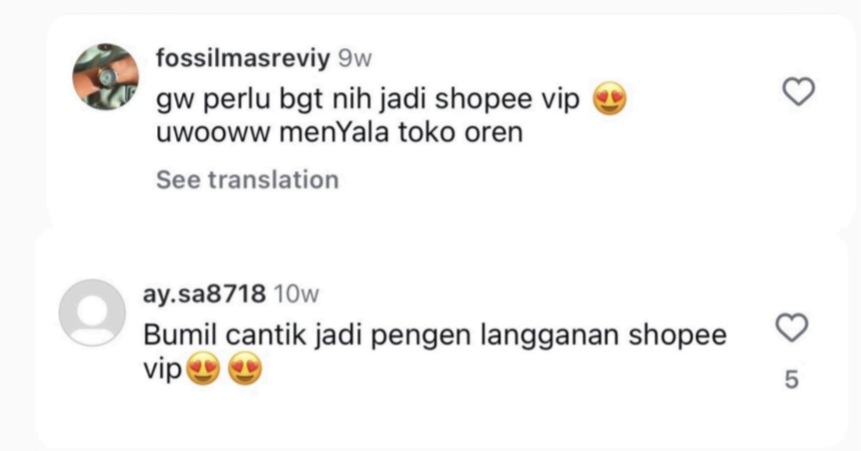View the 5 likes count

click(x=791, y=380)
